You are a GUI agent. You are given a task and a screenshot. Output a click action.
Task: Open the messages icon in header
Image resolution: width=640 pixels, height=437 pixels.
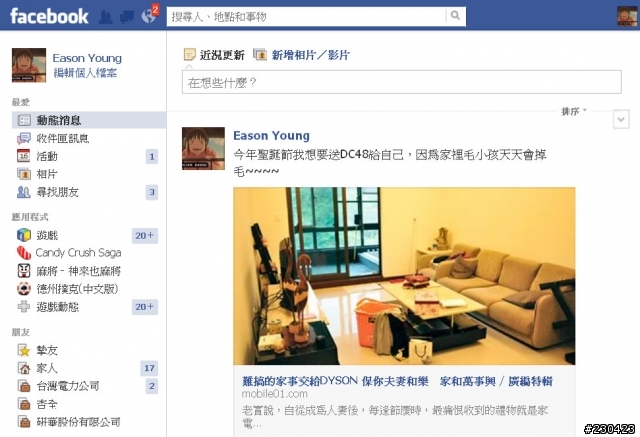click(x=127, y=17)
